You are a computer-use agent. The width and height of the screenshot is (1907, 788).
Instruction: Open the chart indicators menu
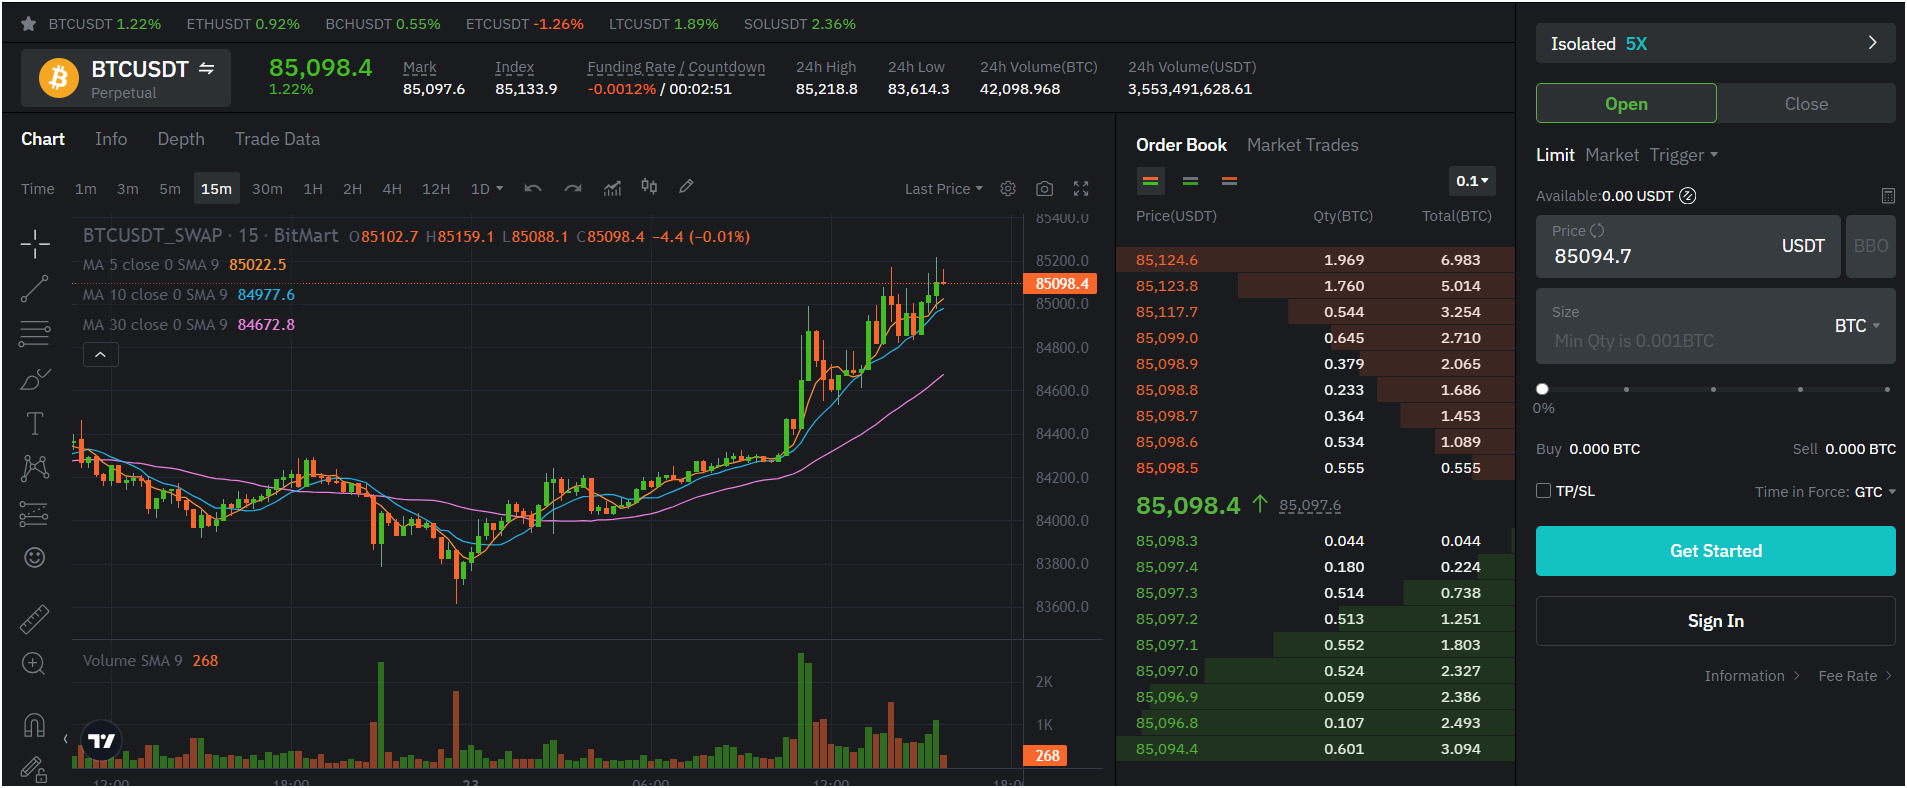(x=612, y=188)
